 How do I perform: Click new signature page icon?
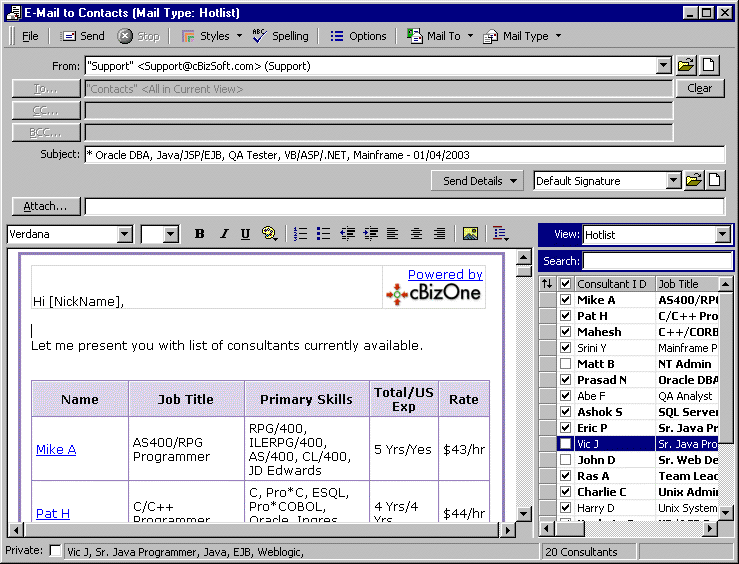point(715,180)
